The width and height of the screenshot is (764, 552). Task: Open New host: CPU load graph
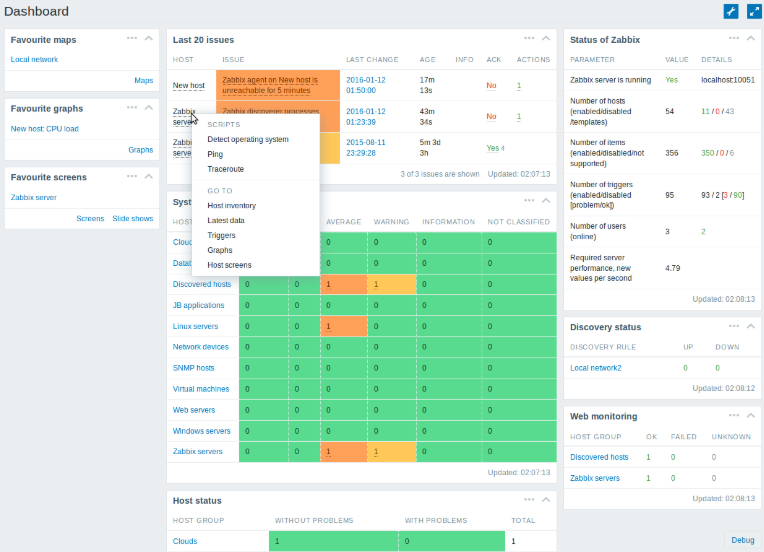point(44,129)
